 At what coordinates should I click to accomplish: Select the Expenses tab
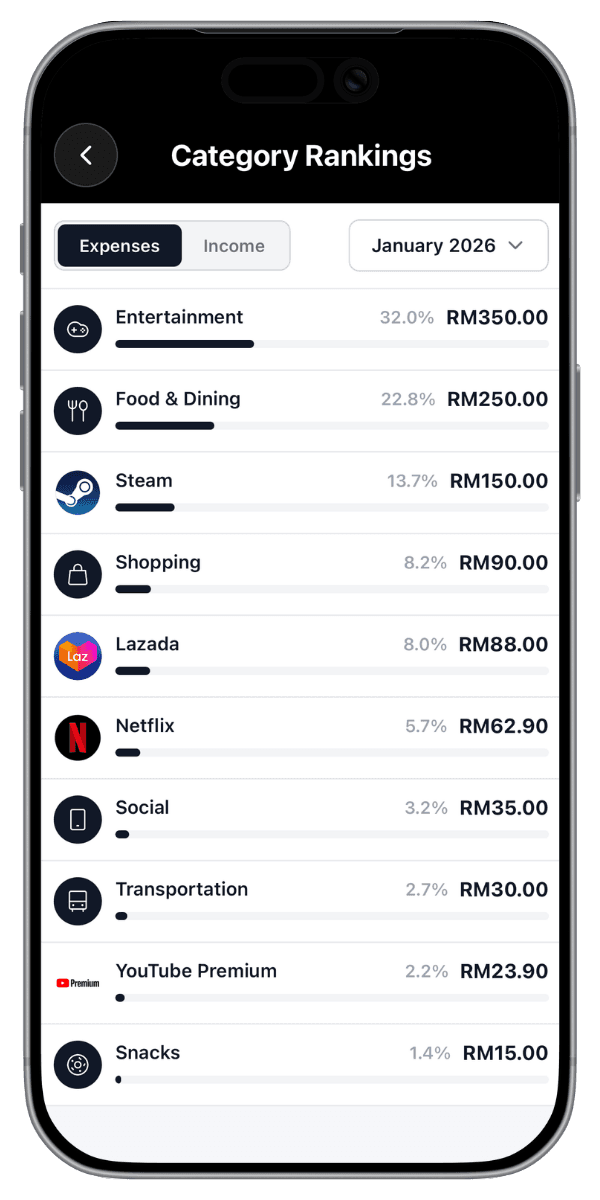point(119,246)
